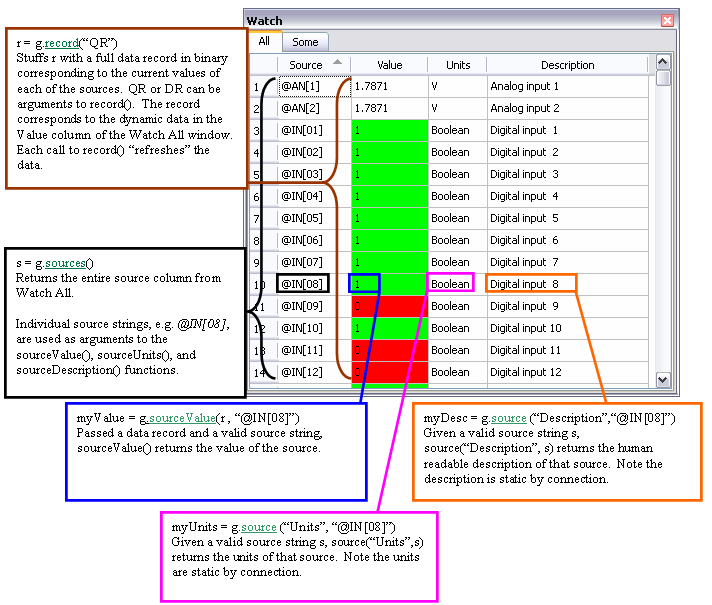Select the @AN[1] source cell

pos(299,87)
